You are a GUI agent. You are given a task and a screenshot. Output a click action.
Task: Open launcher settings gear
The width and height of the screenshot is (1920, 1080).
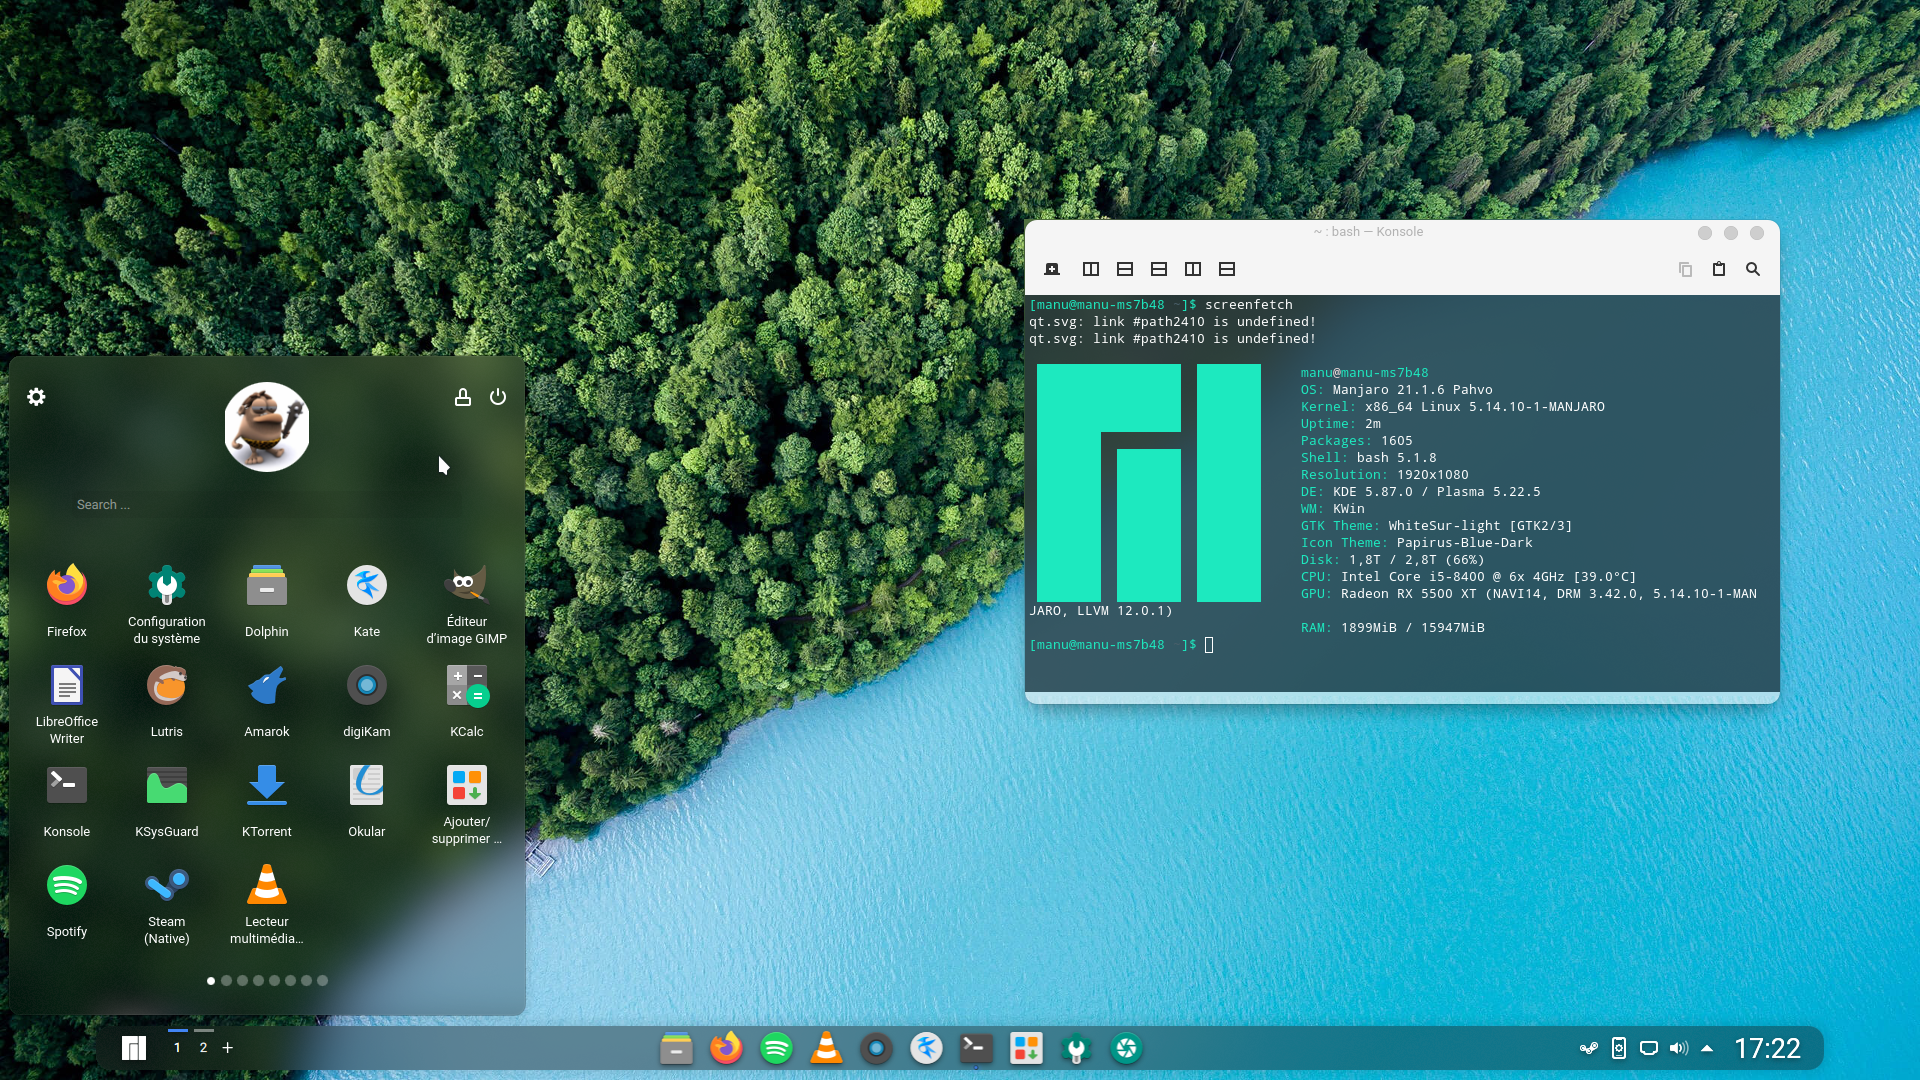[36, 397]
